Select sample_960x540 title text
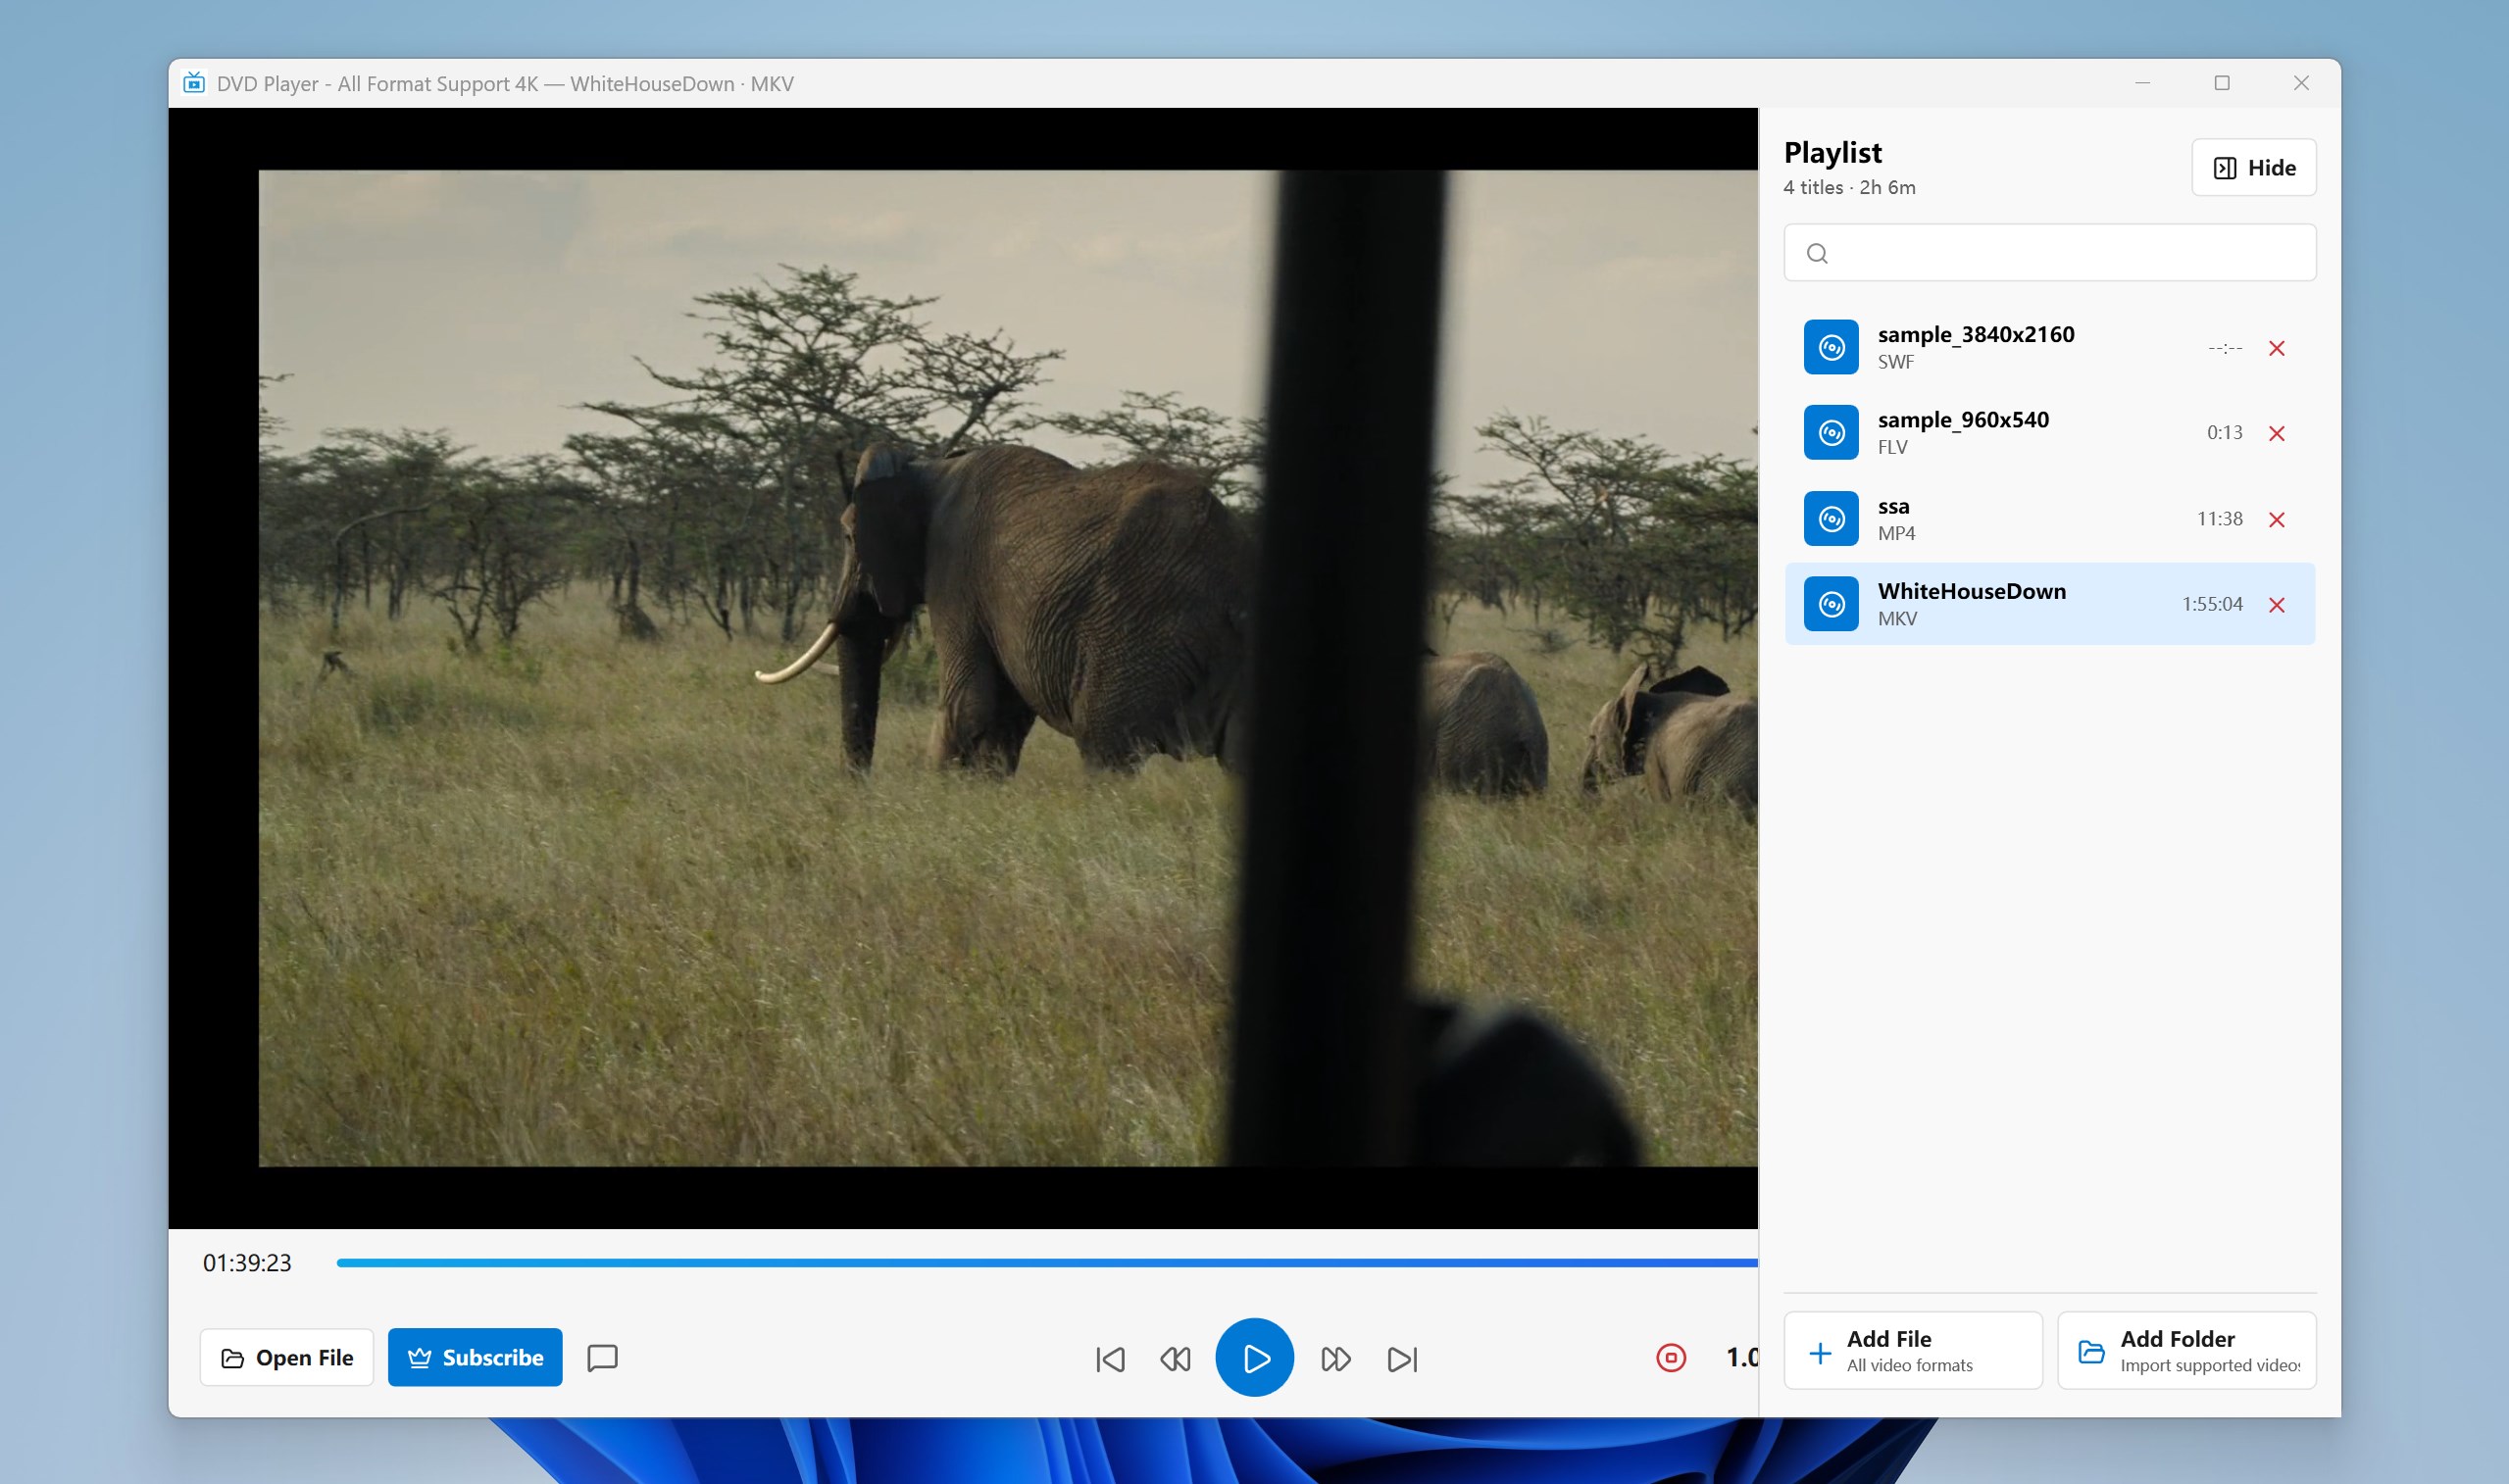Screen dimensions: 2509x1484 coord(1963,420)
